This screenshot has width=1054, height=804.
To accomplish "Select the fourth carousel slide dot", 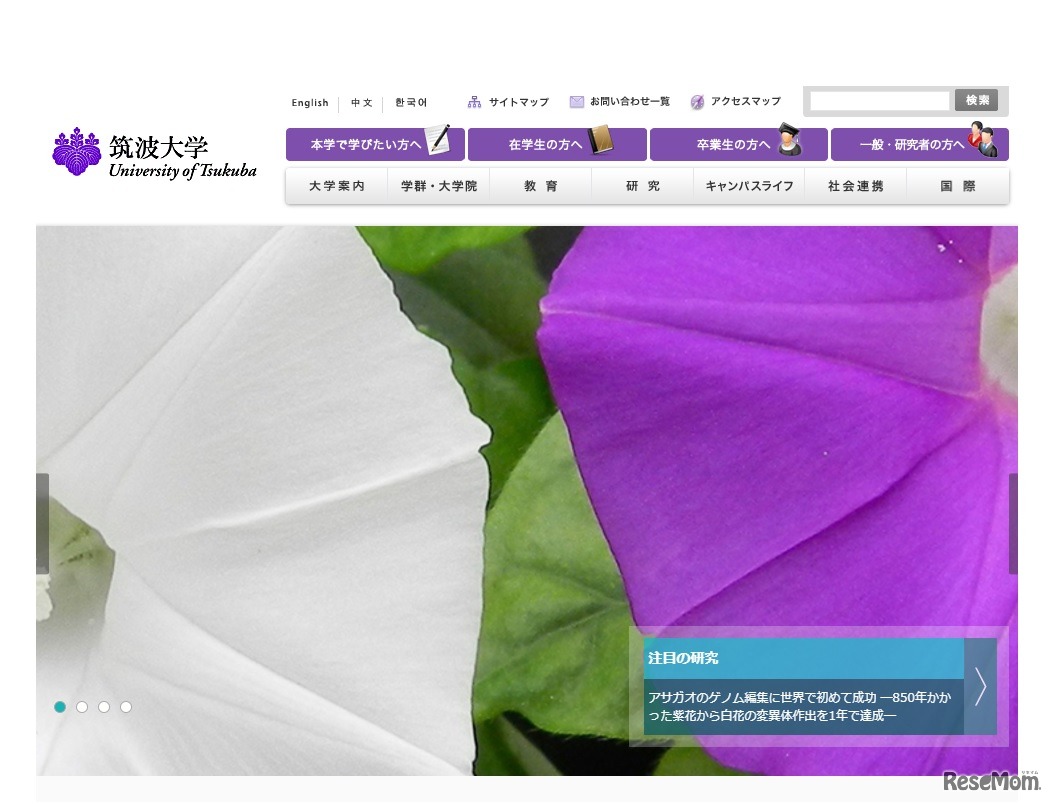I will point(126,706).
